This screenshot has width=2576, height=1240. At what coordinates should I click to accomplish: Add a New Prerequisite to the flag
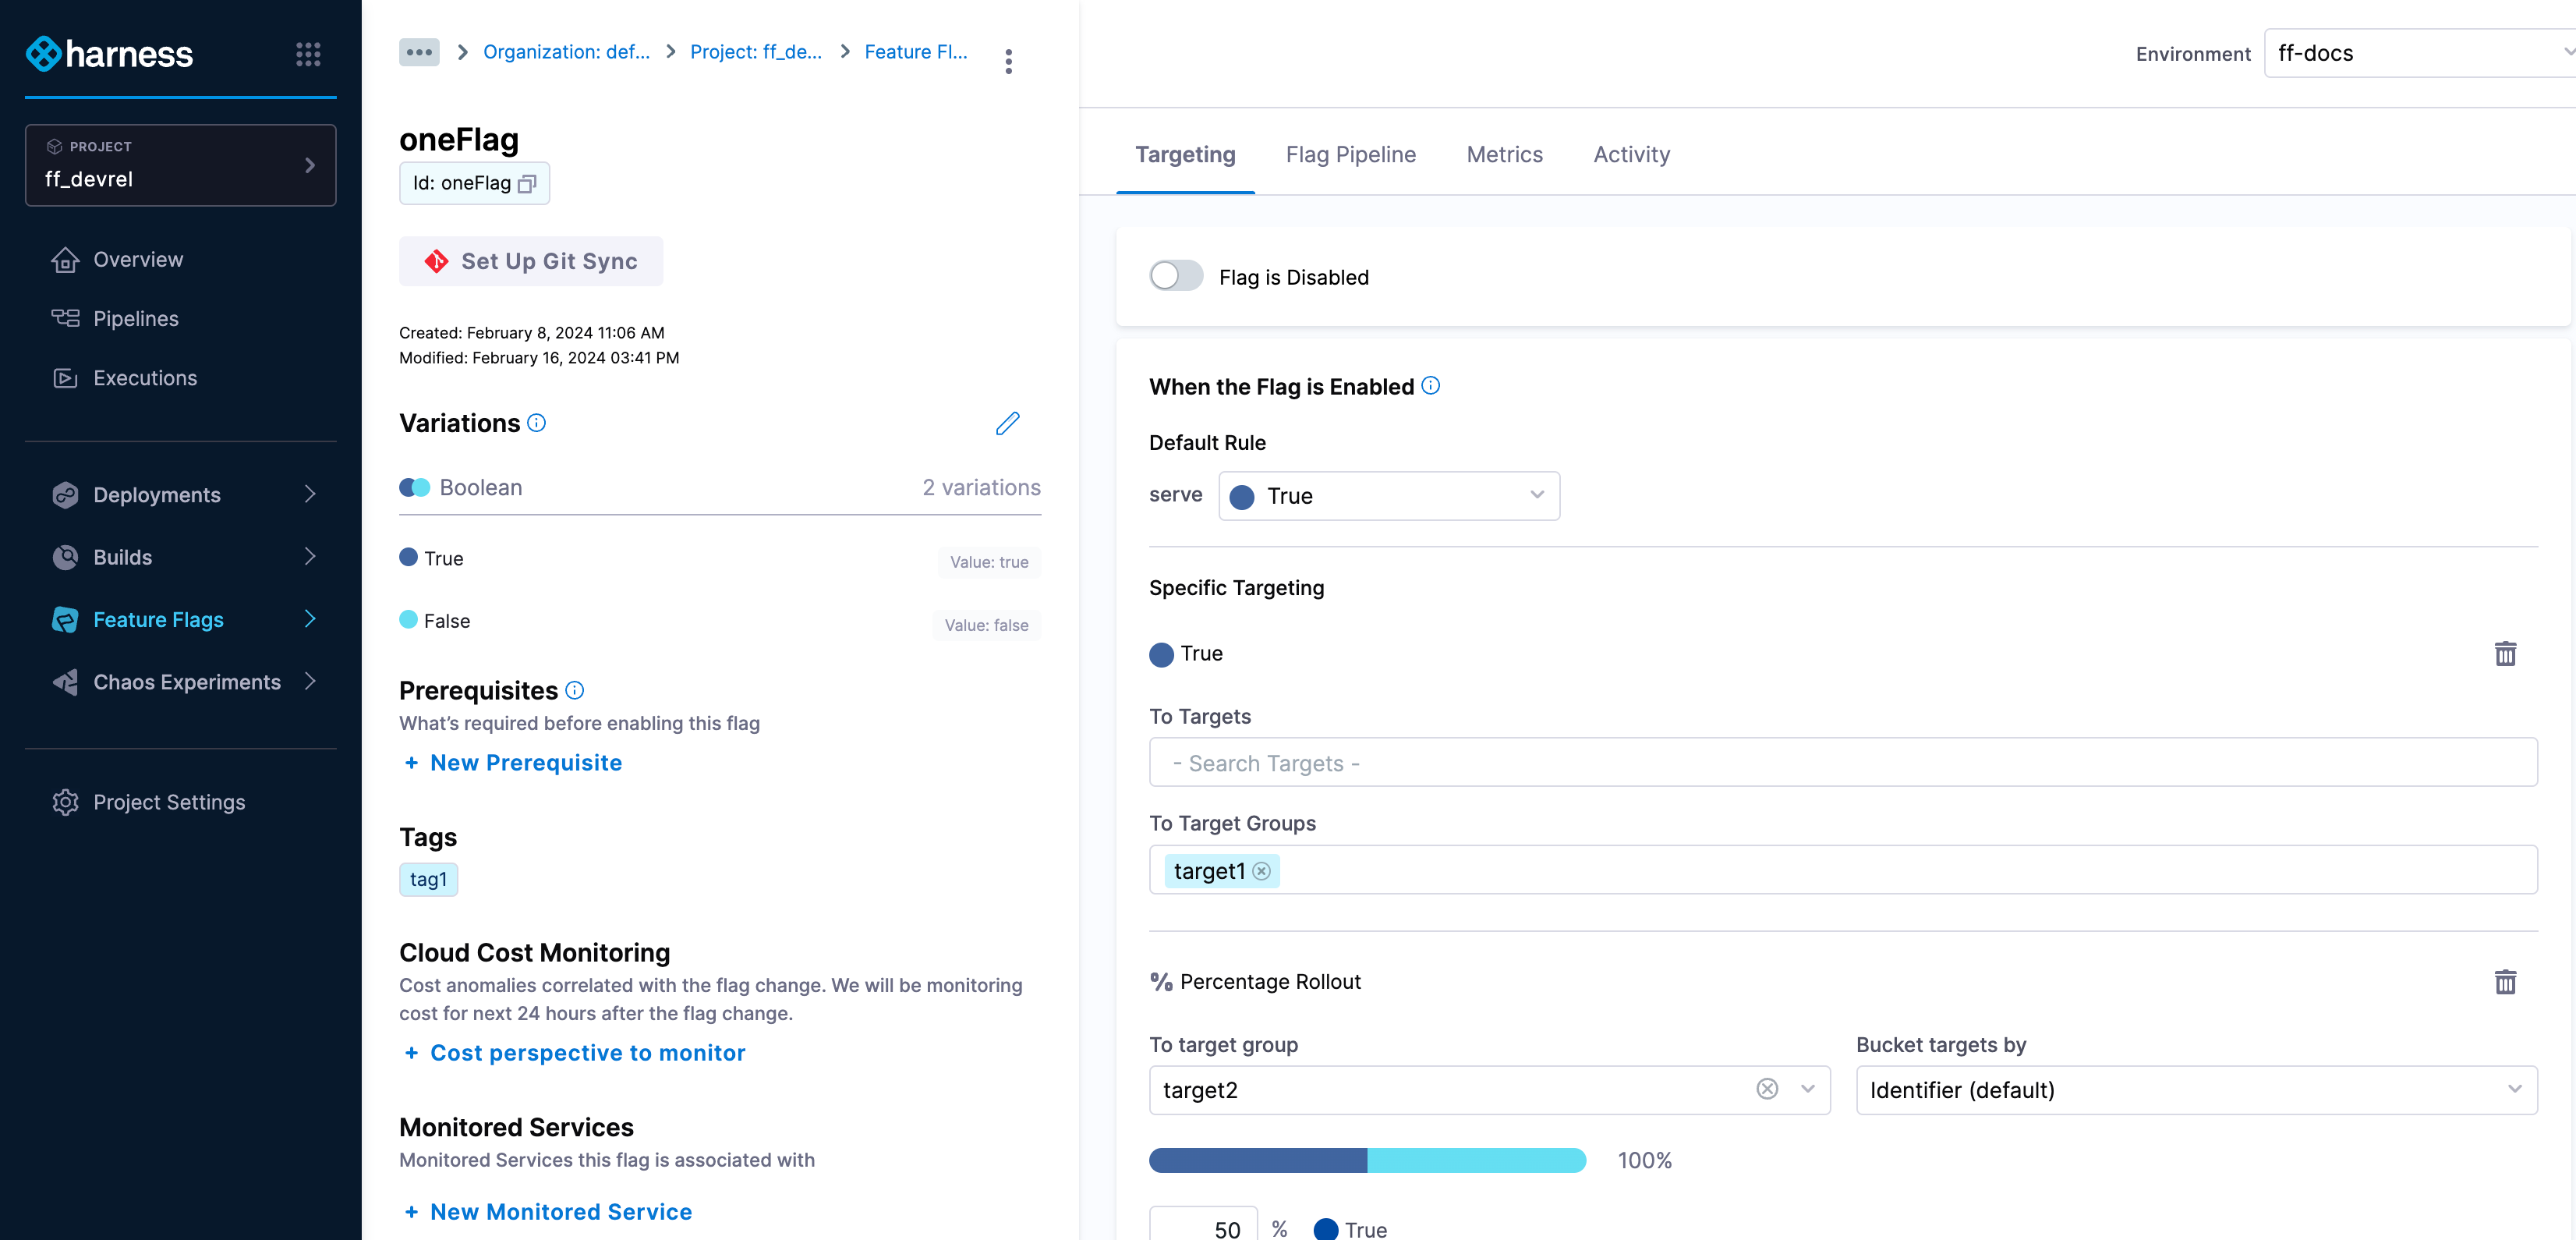point(512,762)
